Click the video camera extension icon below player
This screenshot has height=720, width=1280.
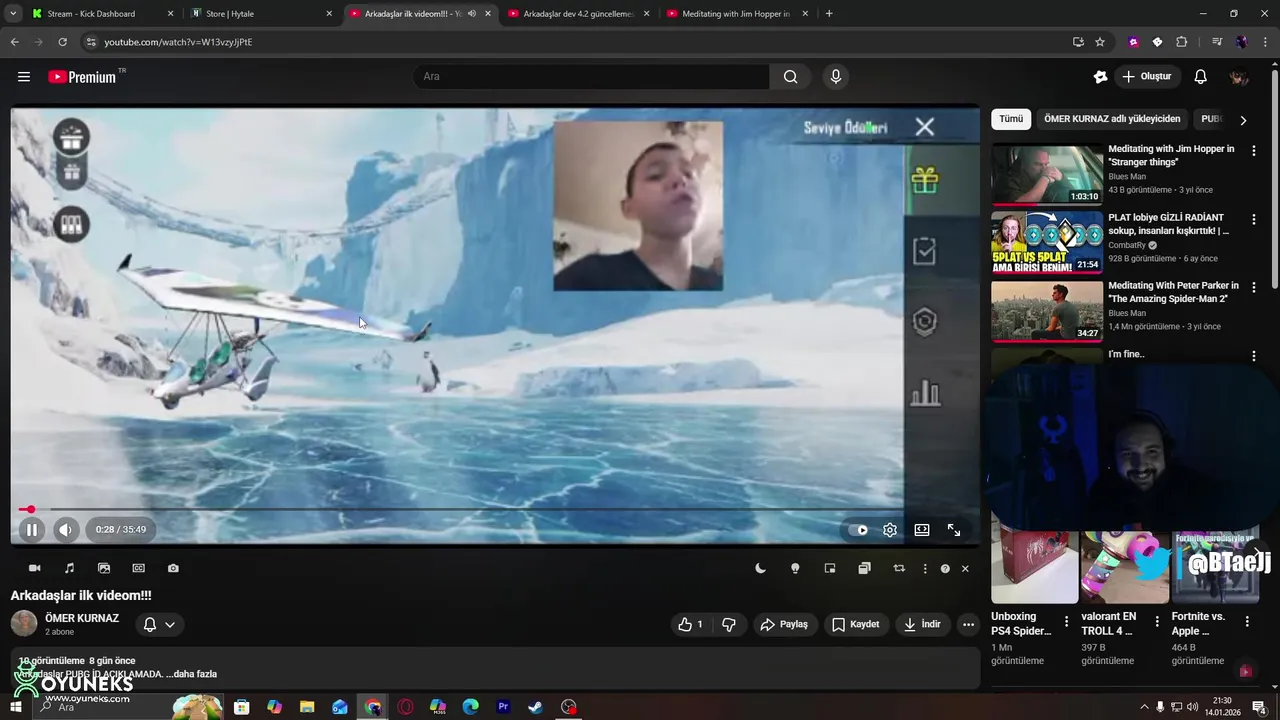point(35,568)
